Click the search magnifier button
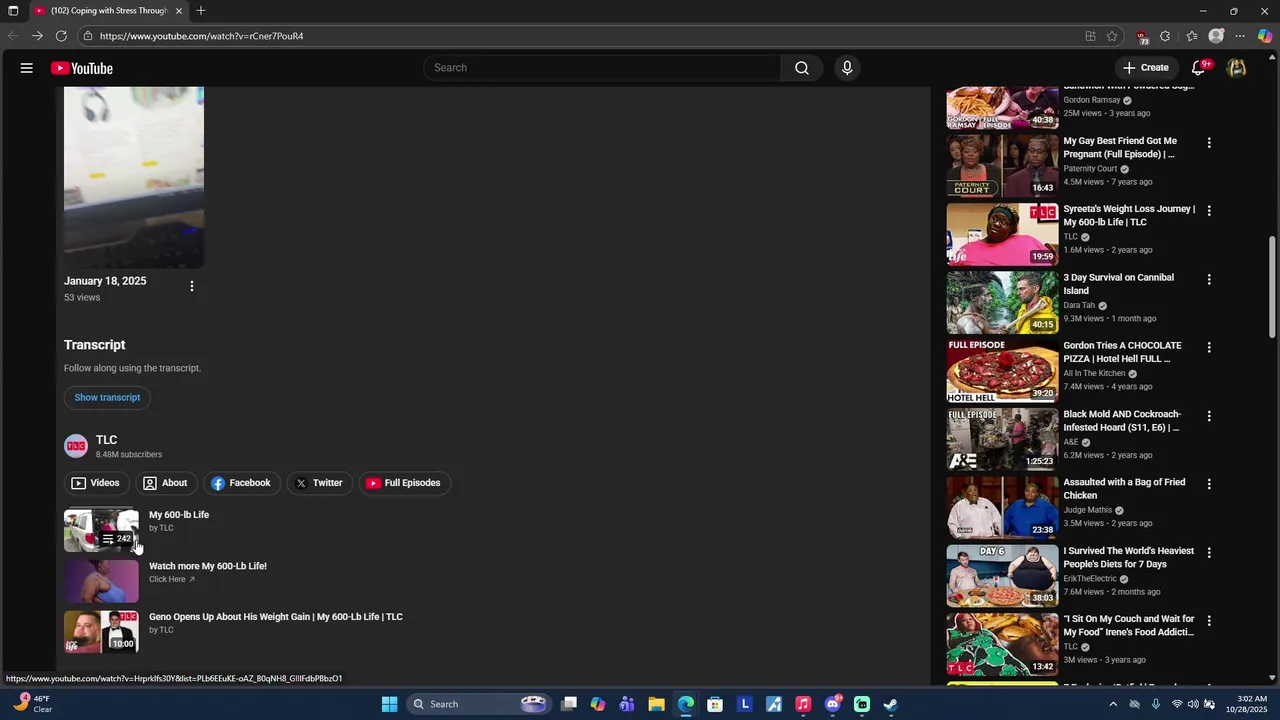The width and height of the screenshot is (1280, 720). [801, 68]
